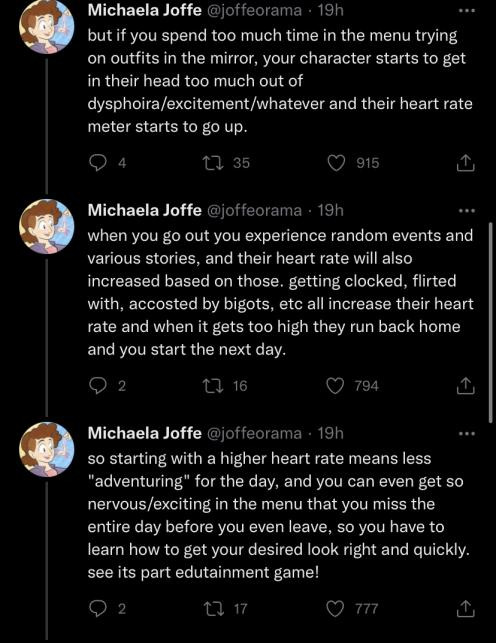Open more options on the random events tweet
This screenshot has width=496, height=643.
(x=466, y=210)
